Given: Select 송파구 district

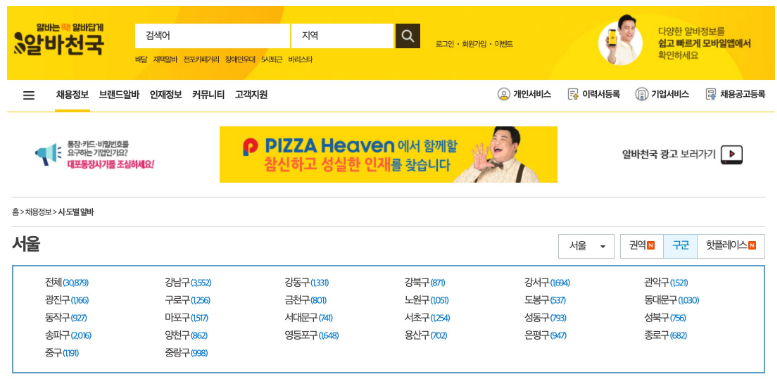Looking at the screenshot, I should (x=68, y=335).
